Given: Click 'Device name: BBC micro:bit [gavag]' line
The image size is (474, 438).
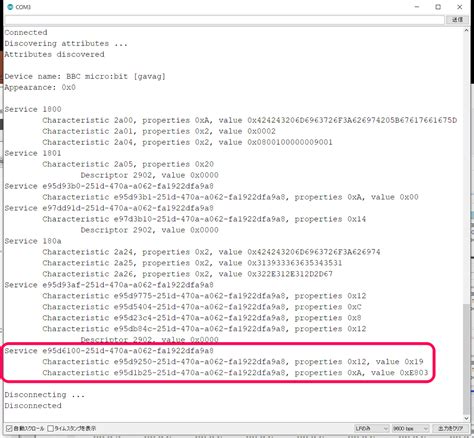Looking at the screenshot, I should pyautogui.click(x=85, y=76).
